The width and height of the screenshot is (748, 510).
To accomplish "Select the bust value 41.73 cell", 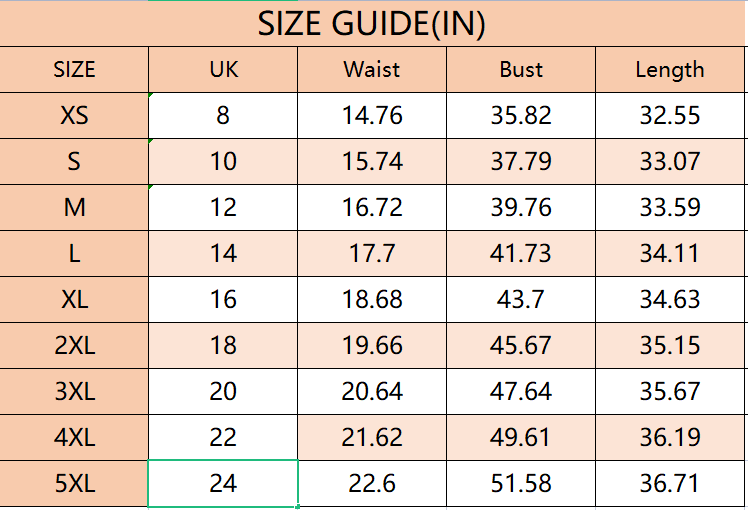I will [x=521, y=253].
